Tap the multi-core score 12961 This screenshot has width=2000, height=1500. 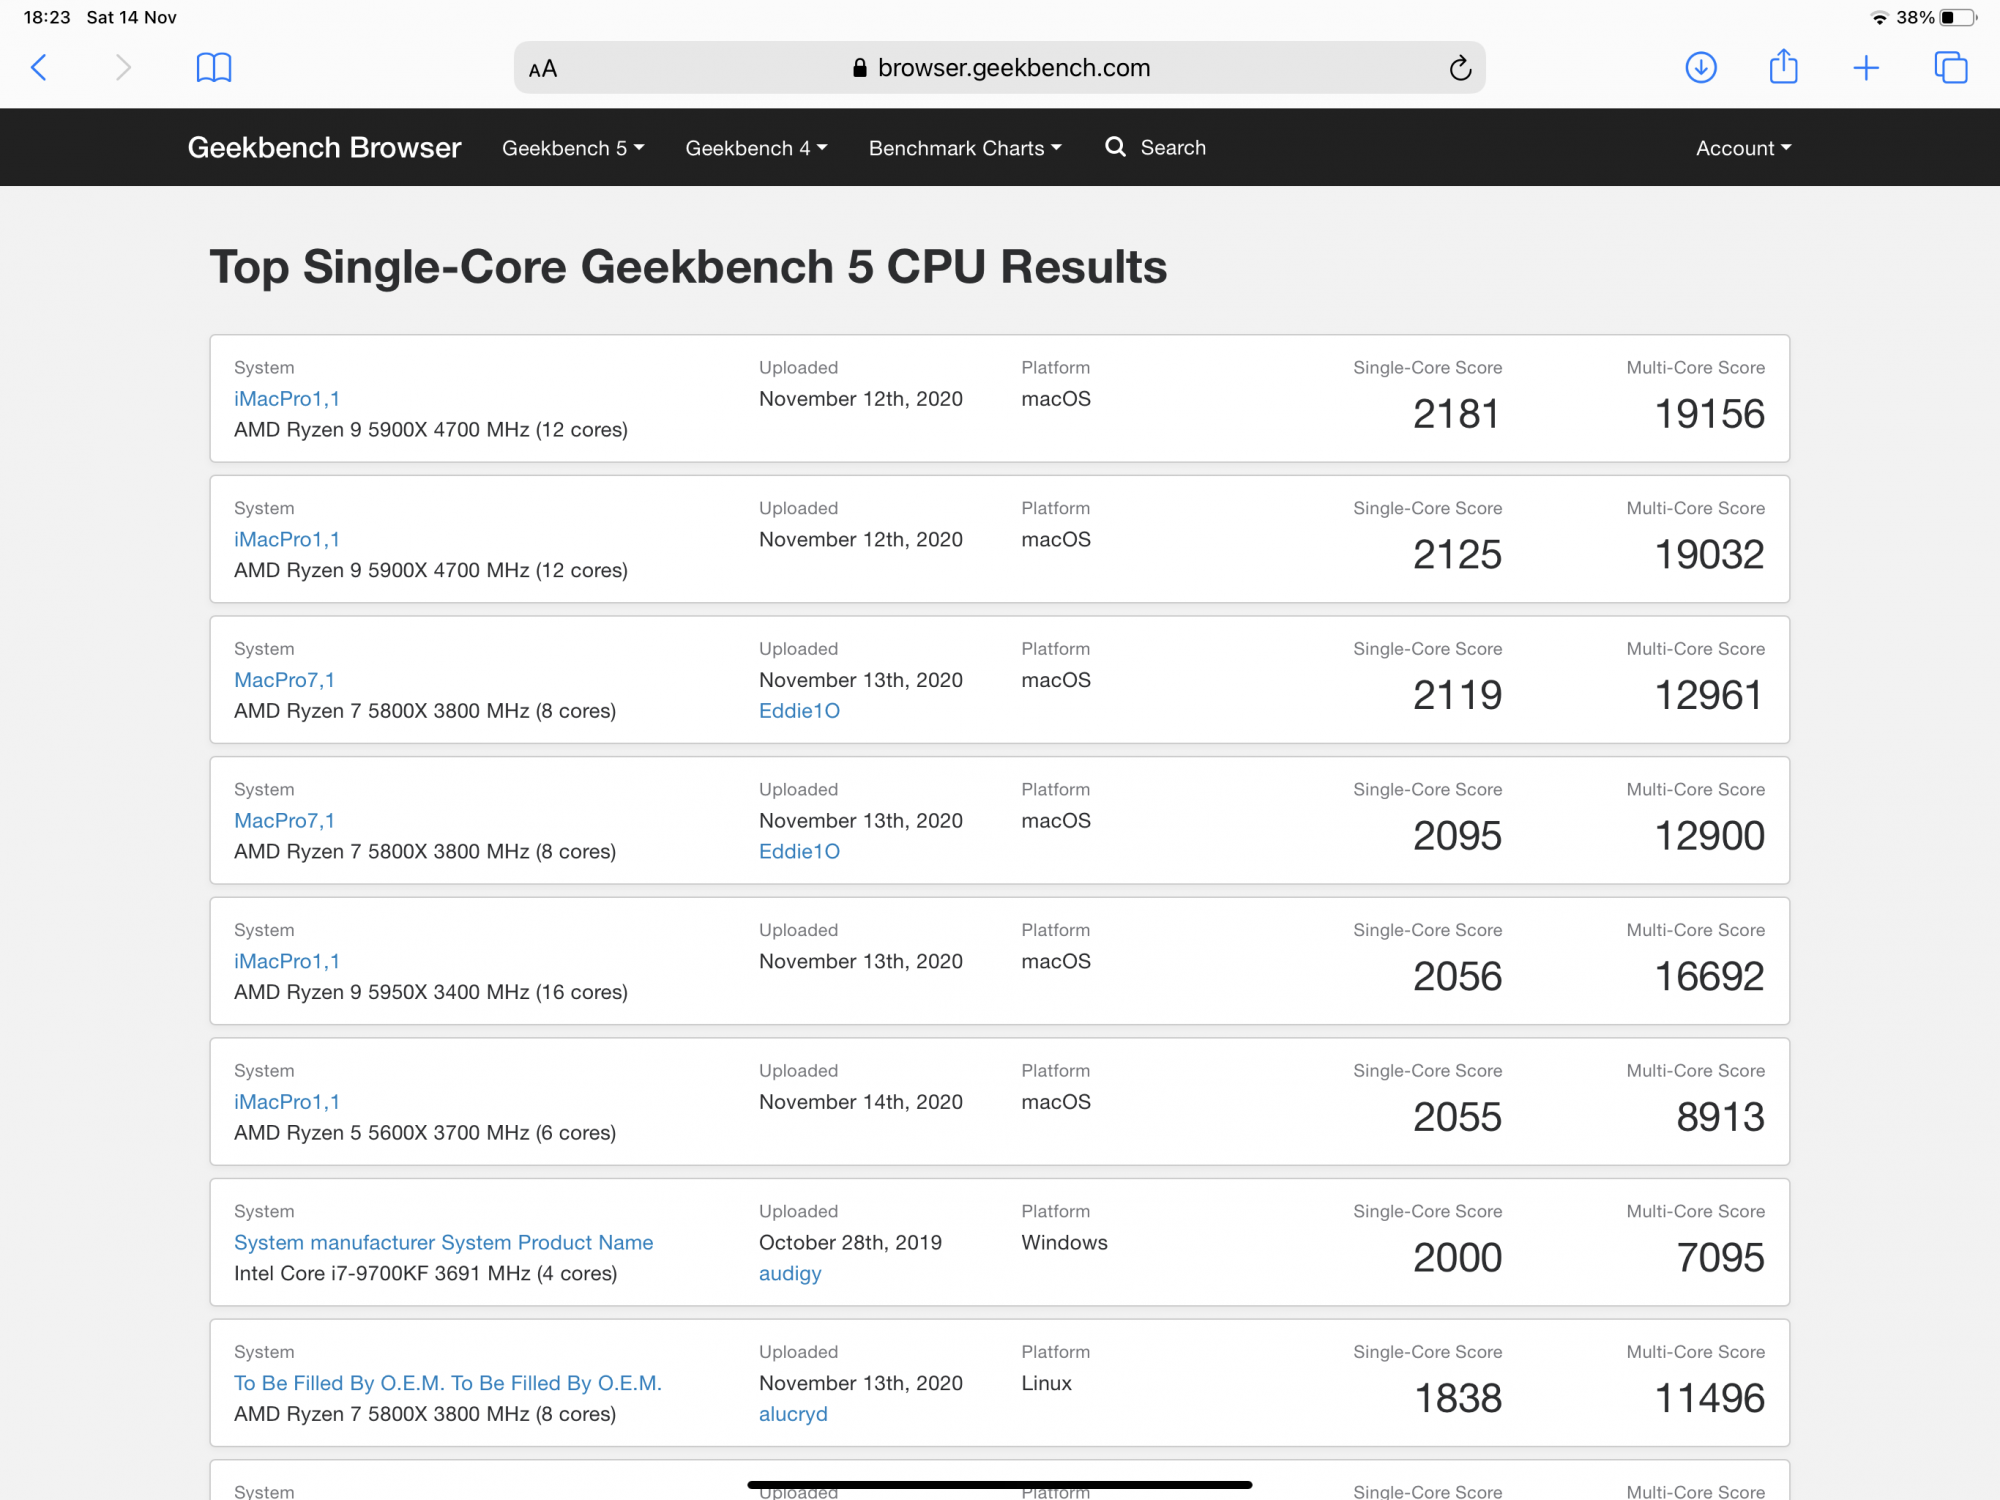[1709, 695]
